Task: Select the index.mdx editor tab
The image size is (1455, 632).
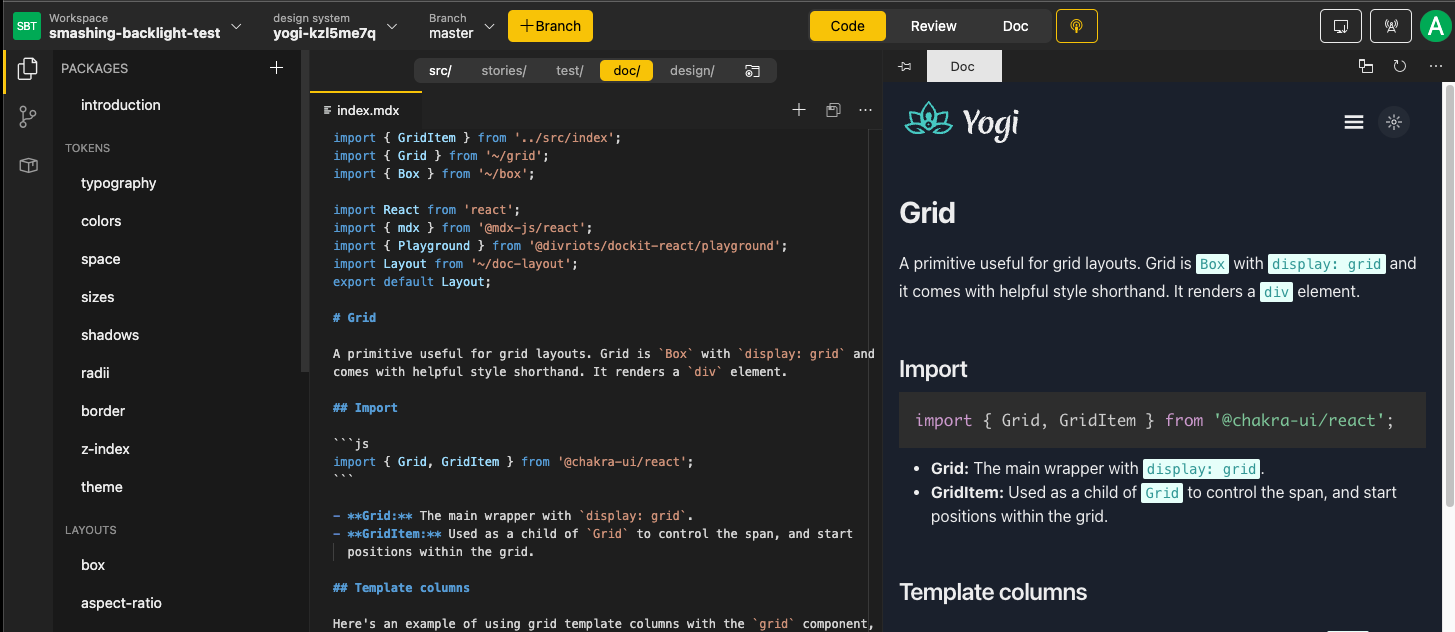Action: (x=366, y=110)
